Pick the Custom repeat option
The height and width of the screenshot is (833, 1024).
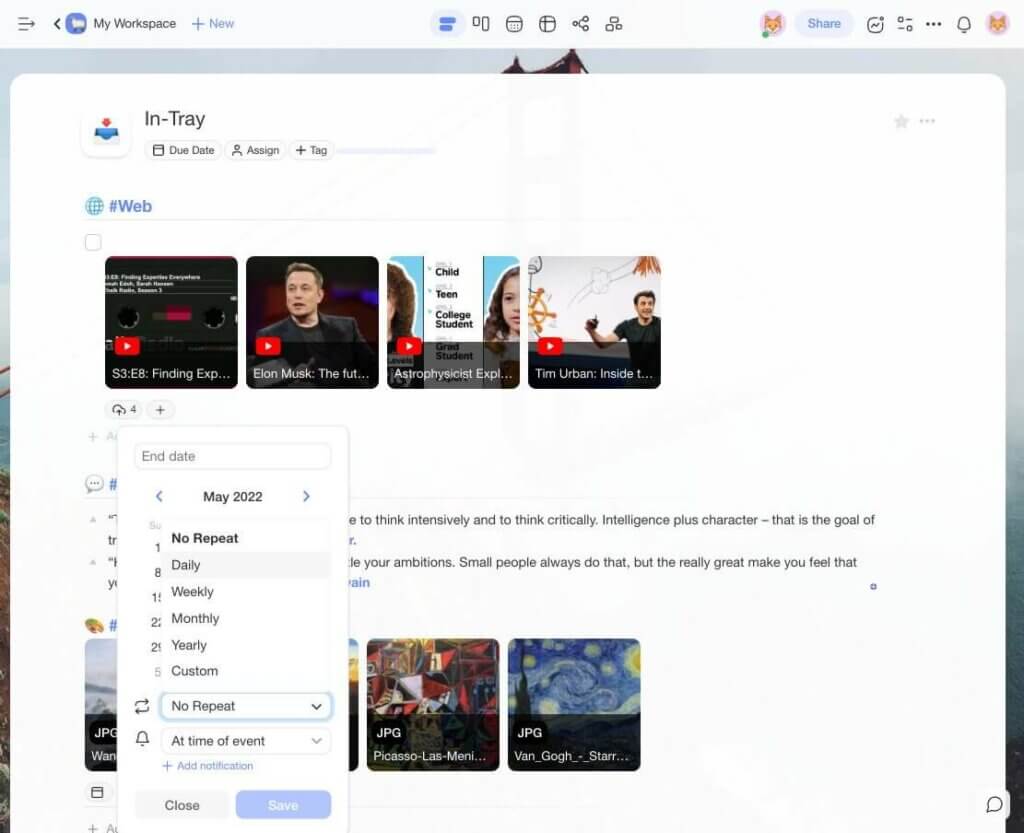tap(194, 671)
